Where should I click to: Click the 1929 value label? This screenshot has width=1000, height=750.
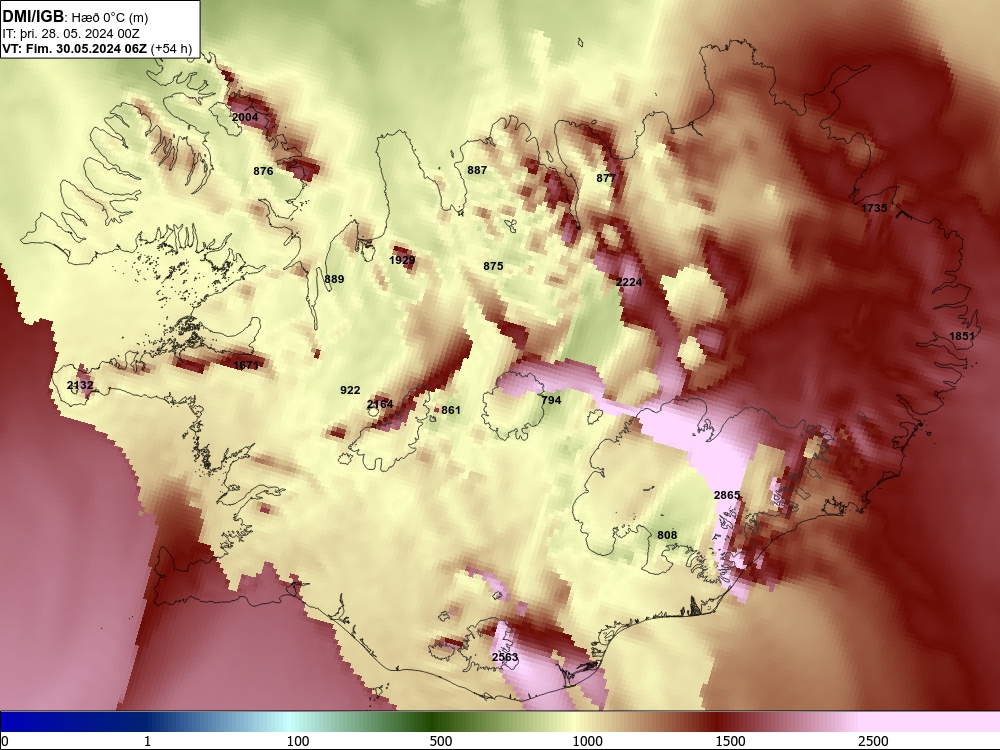402,260
